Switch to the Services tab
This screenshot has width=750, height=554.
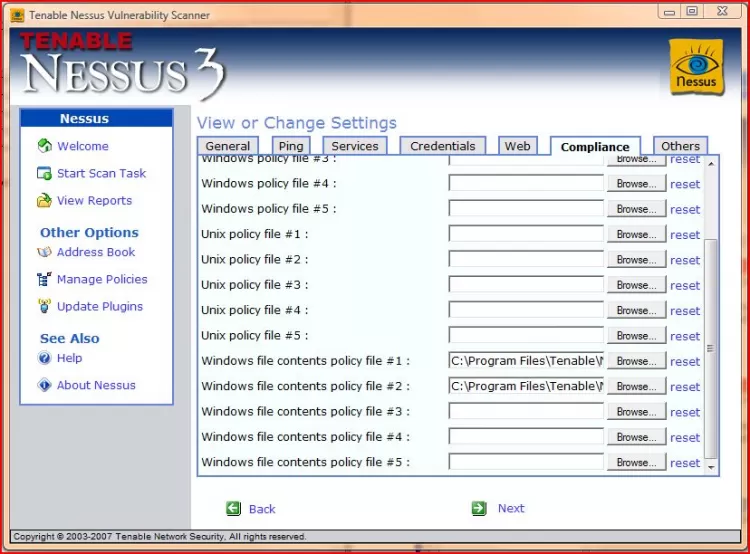355,146
